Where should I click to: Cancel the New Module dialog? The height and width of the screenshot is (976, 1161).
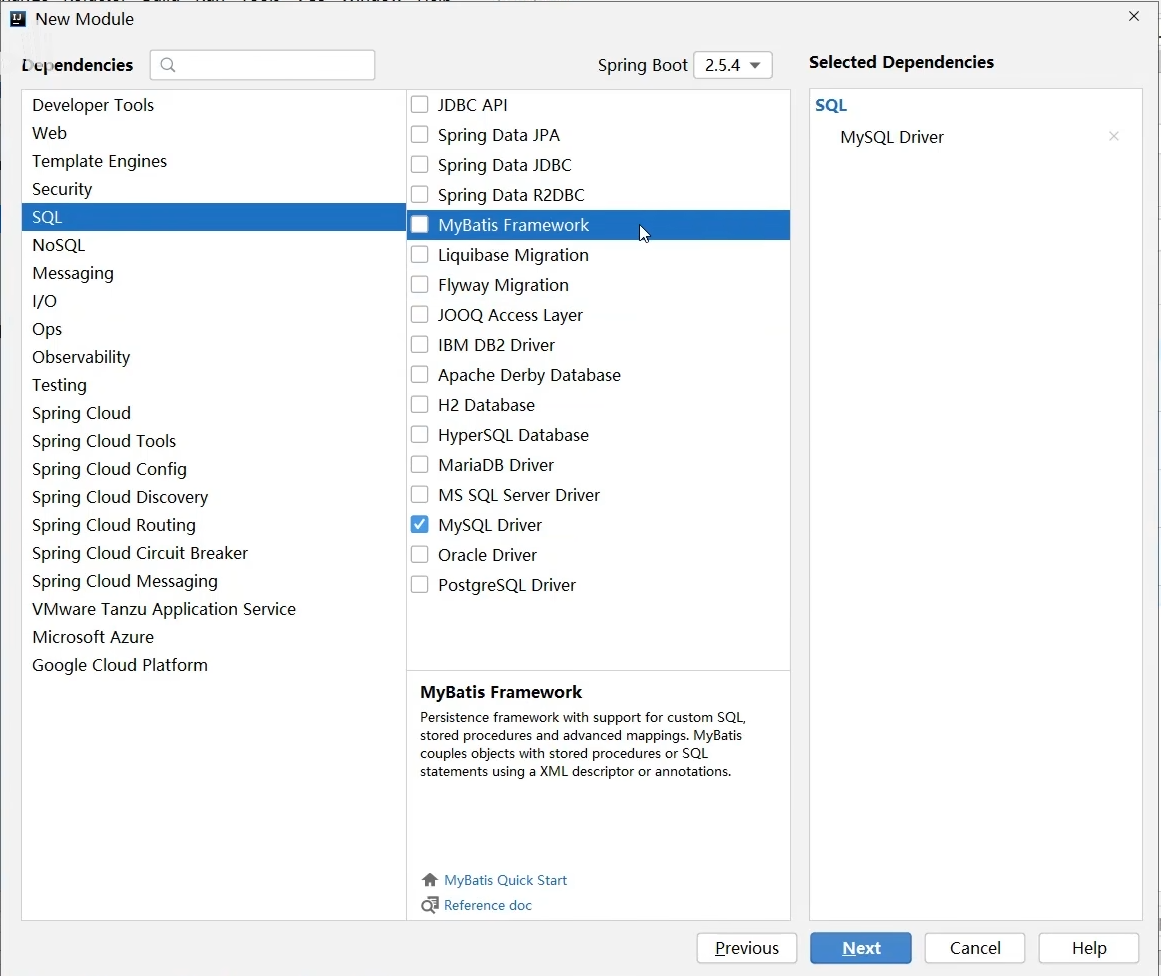[x=974, y=948]
